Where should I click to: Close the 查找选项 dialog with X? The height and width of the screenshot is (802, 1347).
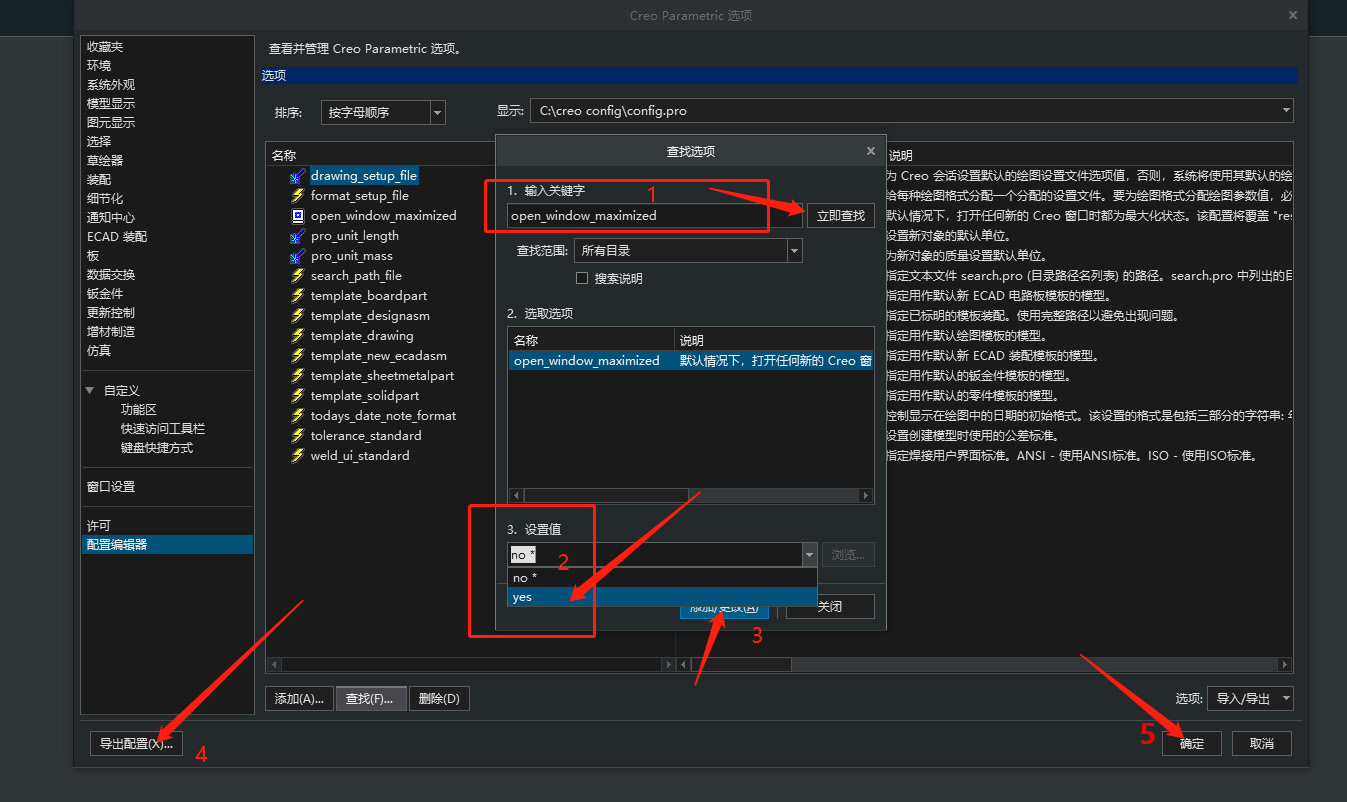pos(870,151)
